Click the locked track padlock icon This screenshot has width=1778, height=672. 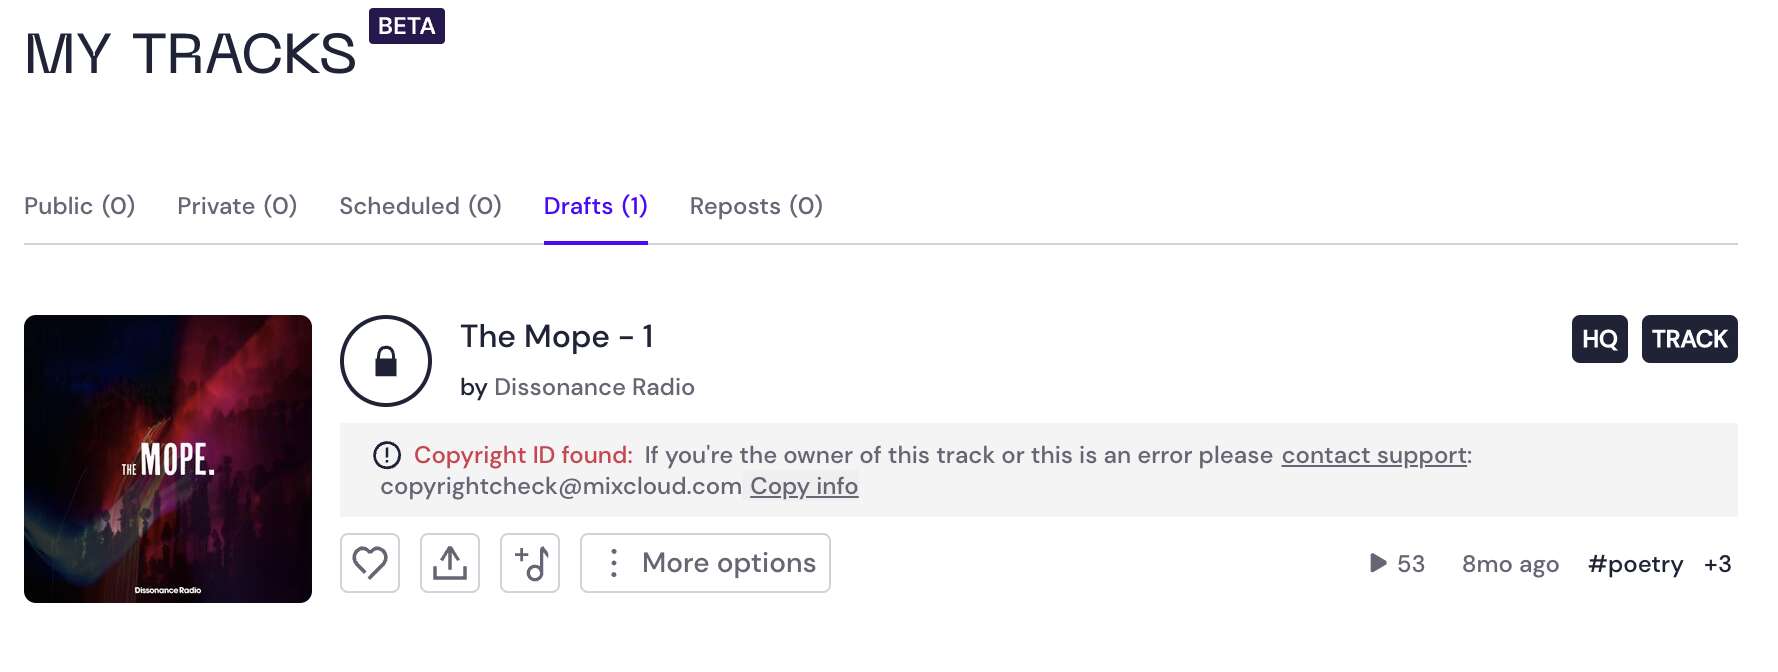tap(386, 361)
